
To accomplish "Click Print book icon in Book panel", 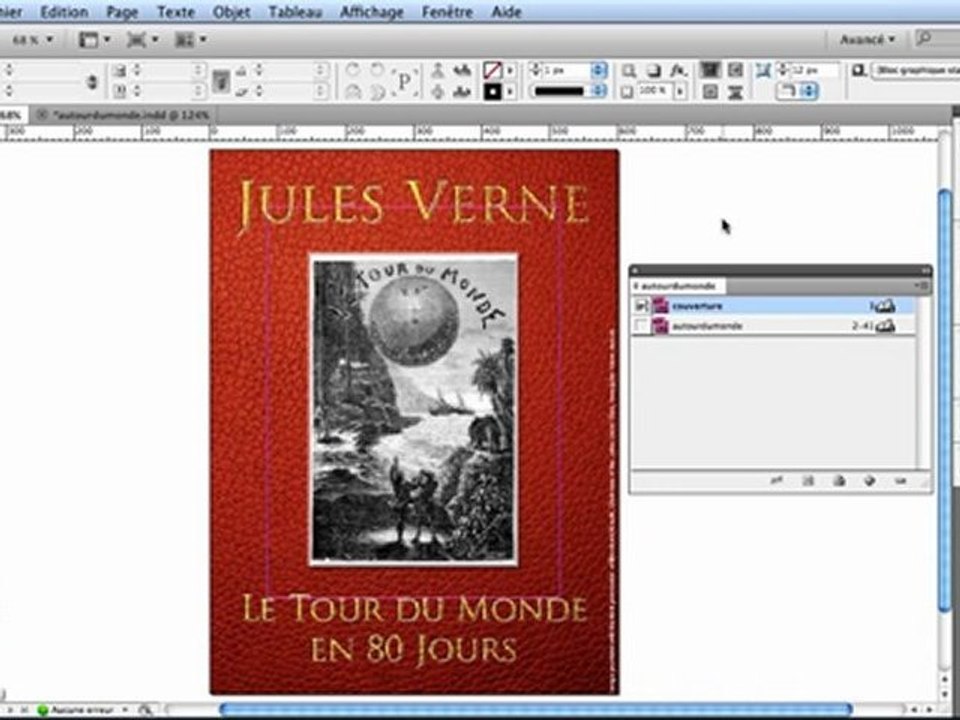I will click(839, 481).
